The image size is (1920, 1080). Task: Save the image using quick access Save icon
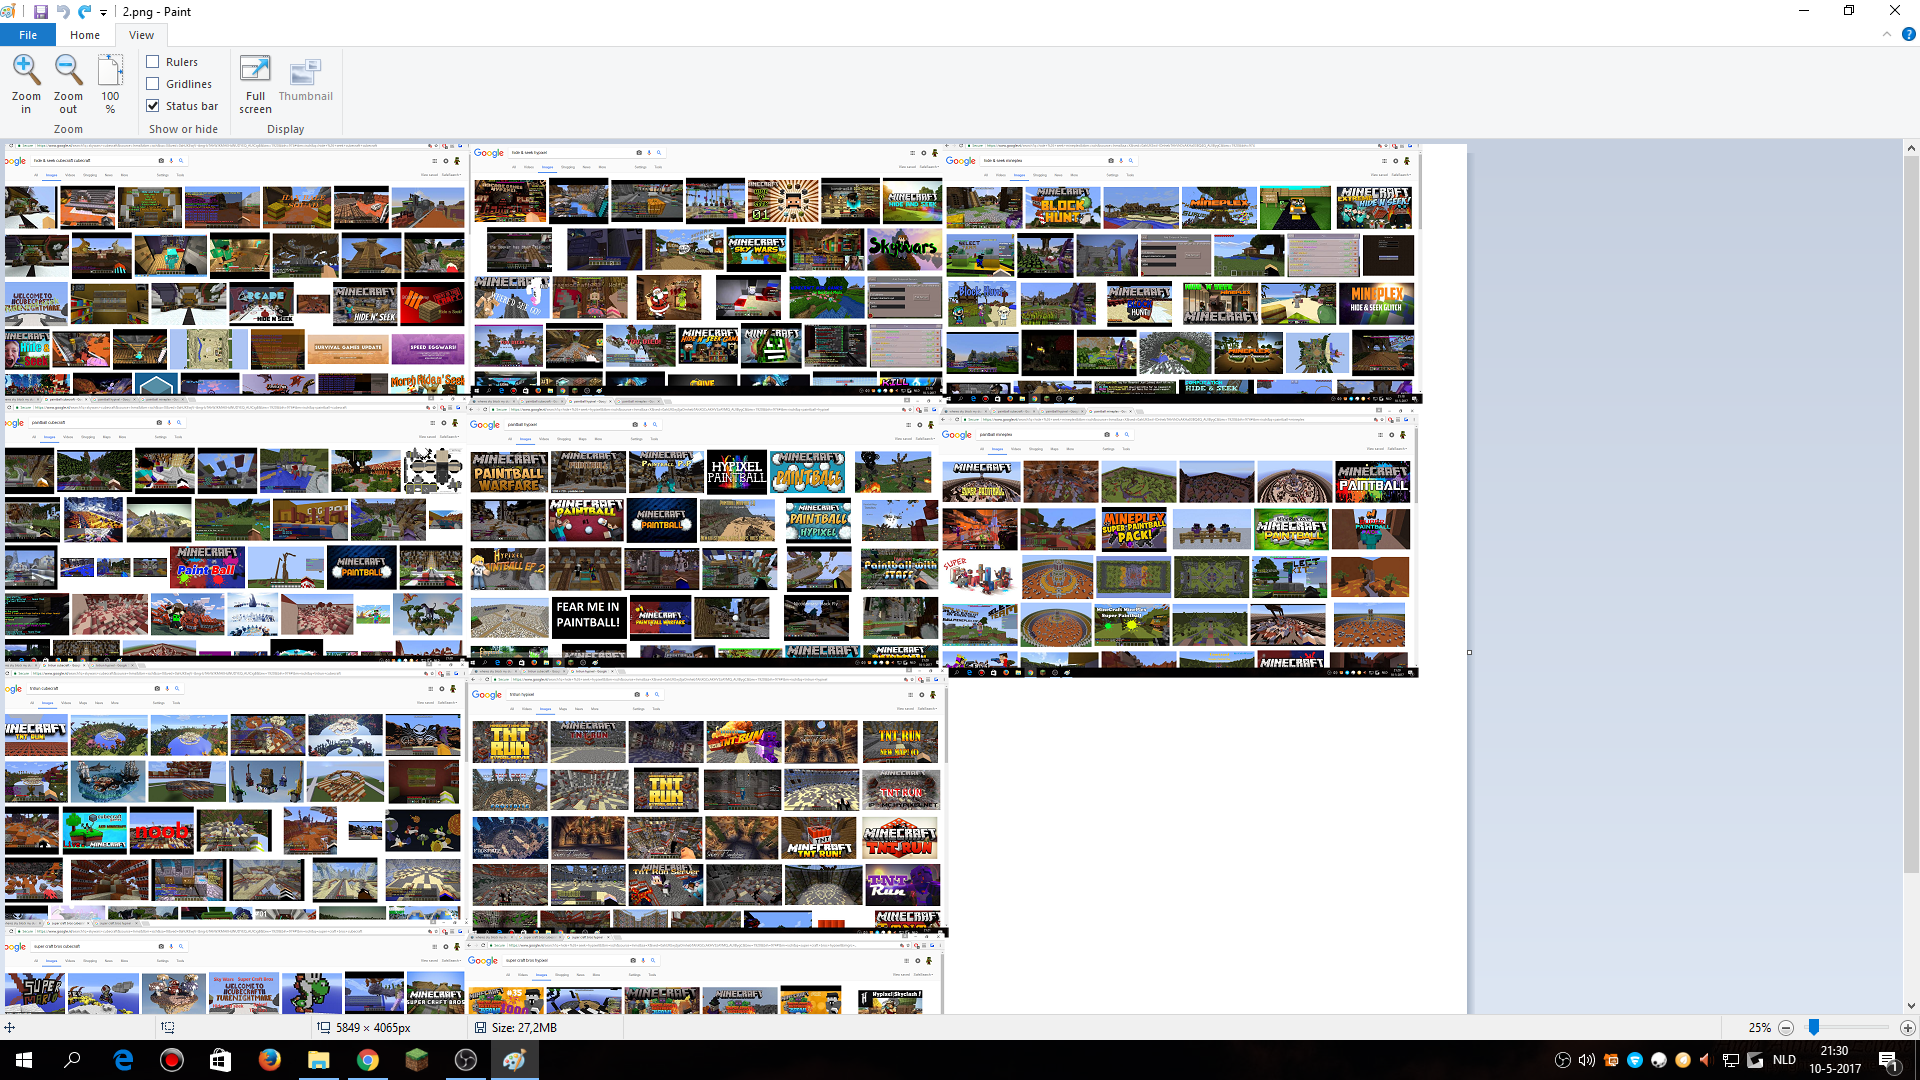click(41, 12)
